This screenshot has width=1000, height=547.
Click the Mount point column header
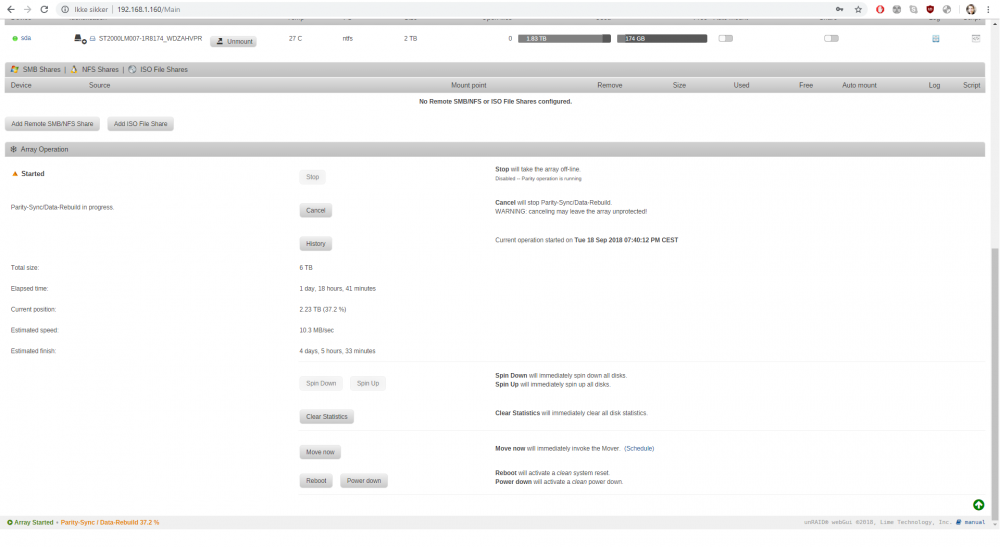point(469,85)
